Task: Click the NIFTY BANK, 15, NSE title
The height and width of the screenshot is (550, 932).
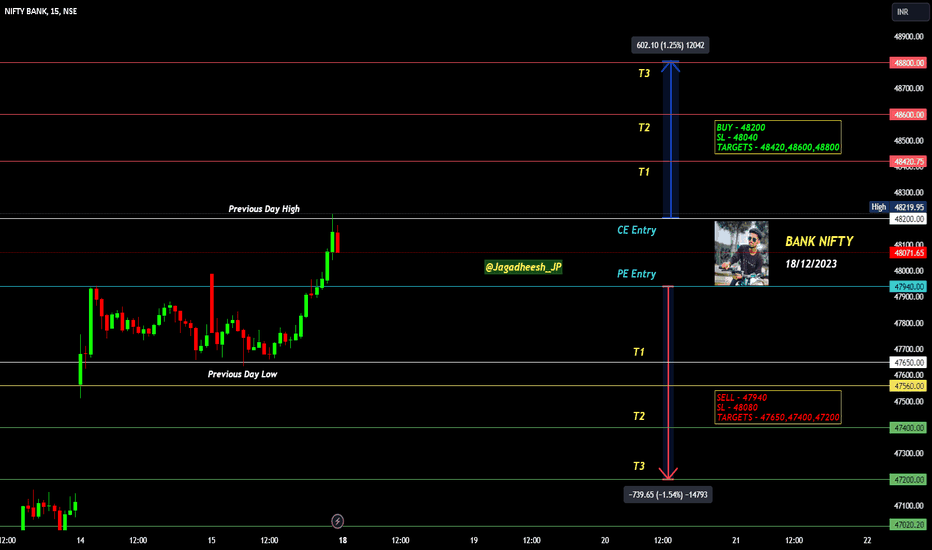Action: (x=40, y=11)
